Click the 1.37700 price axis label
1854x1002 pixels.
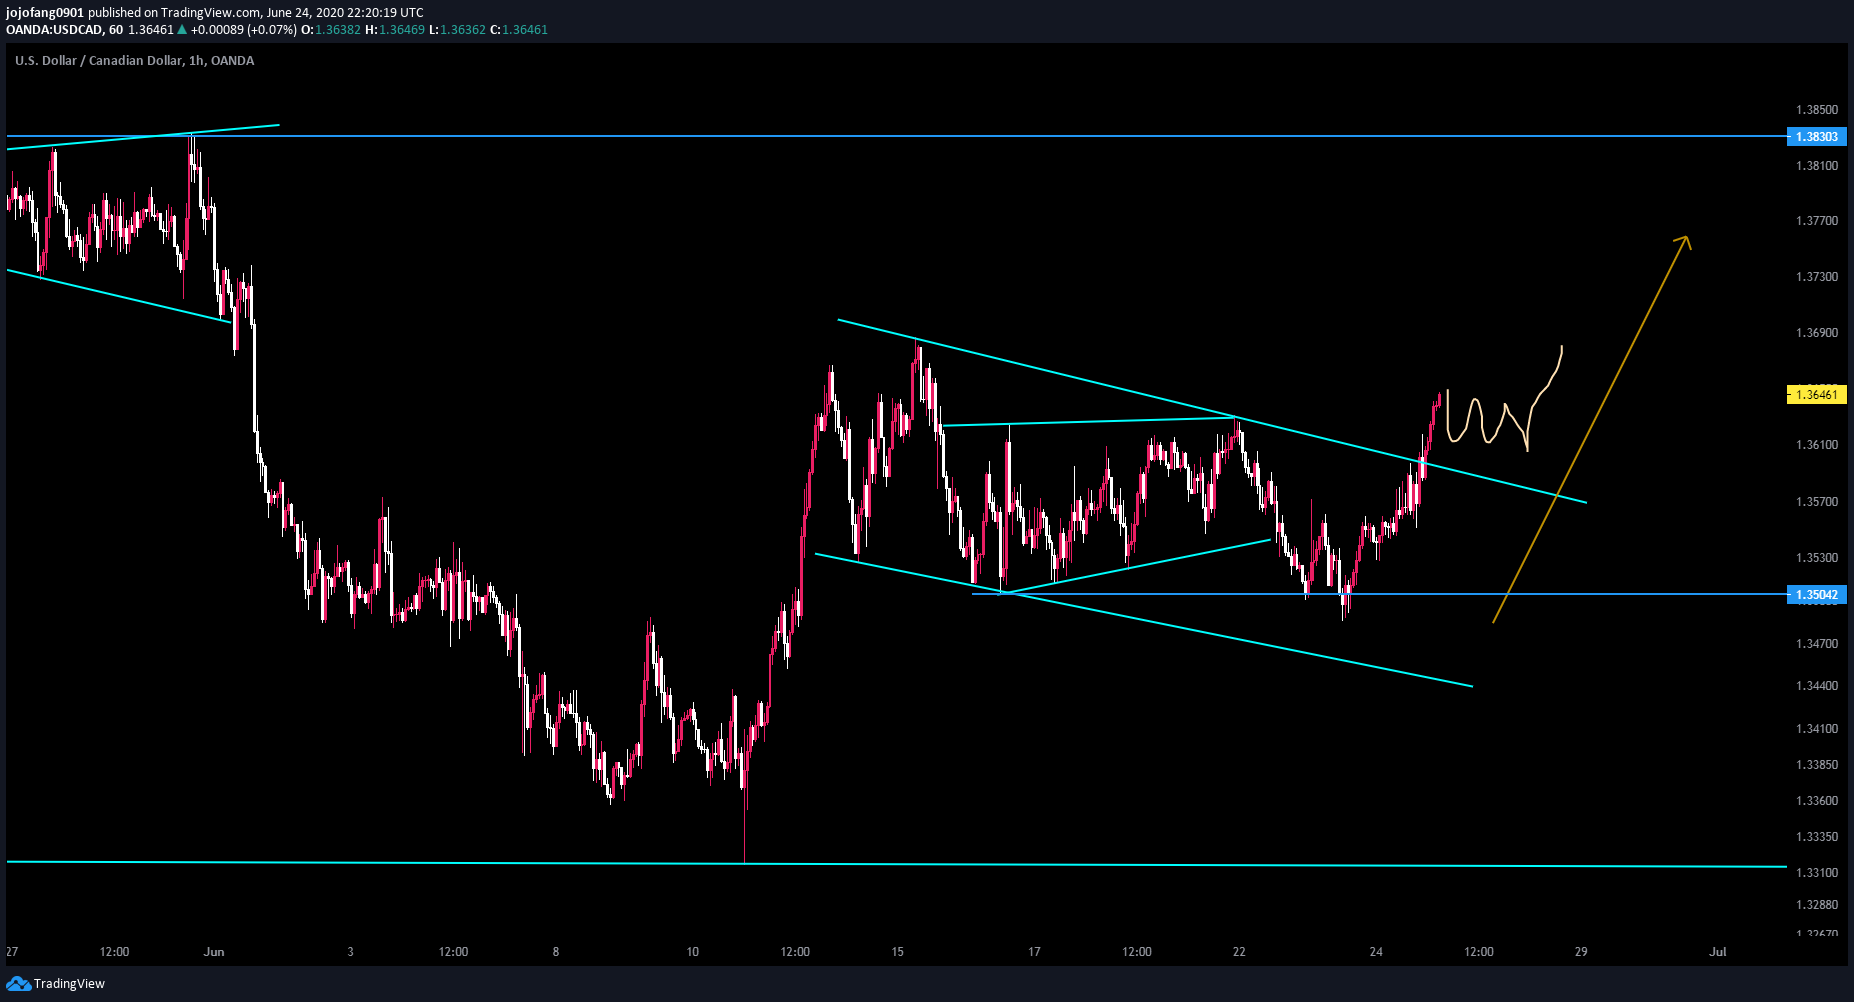coord(1816,221)
